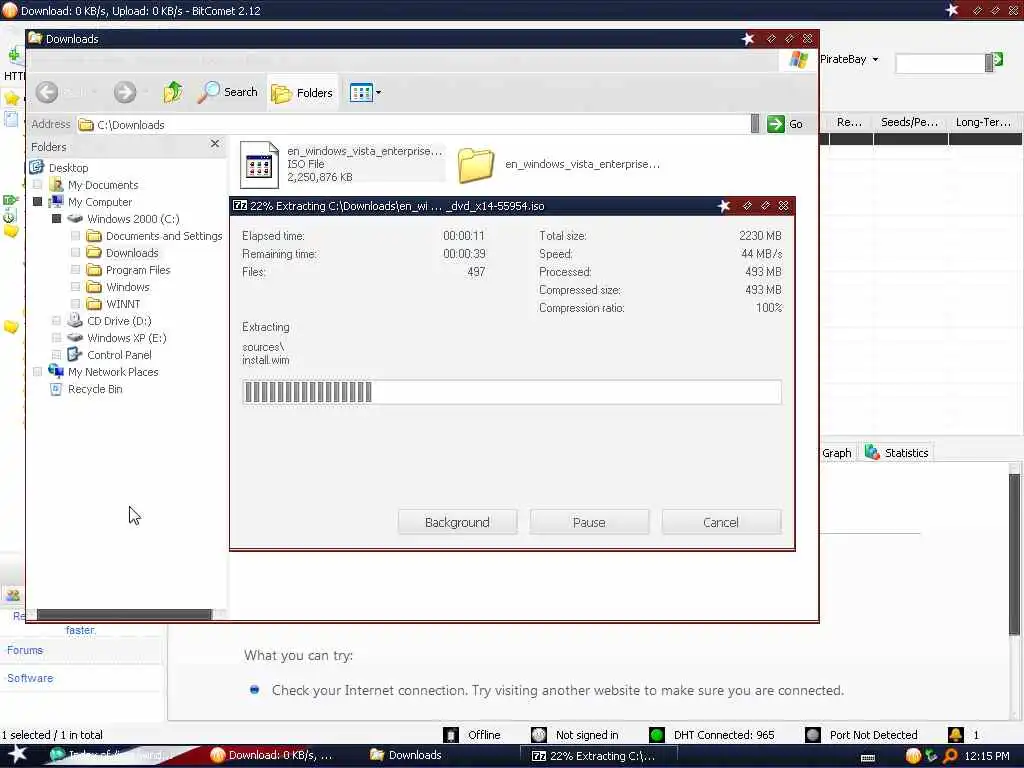This screenshot has width=1024, height=768.
Task: Switch to Downloads taskbar button
Action: pos(406,755)
